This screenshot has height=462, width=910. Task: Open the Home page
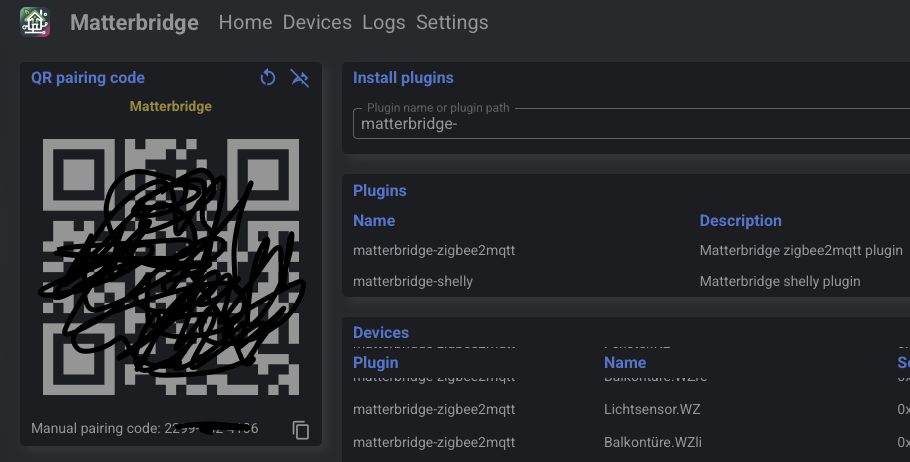click(245, 22)
